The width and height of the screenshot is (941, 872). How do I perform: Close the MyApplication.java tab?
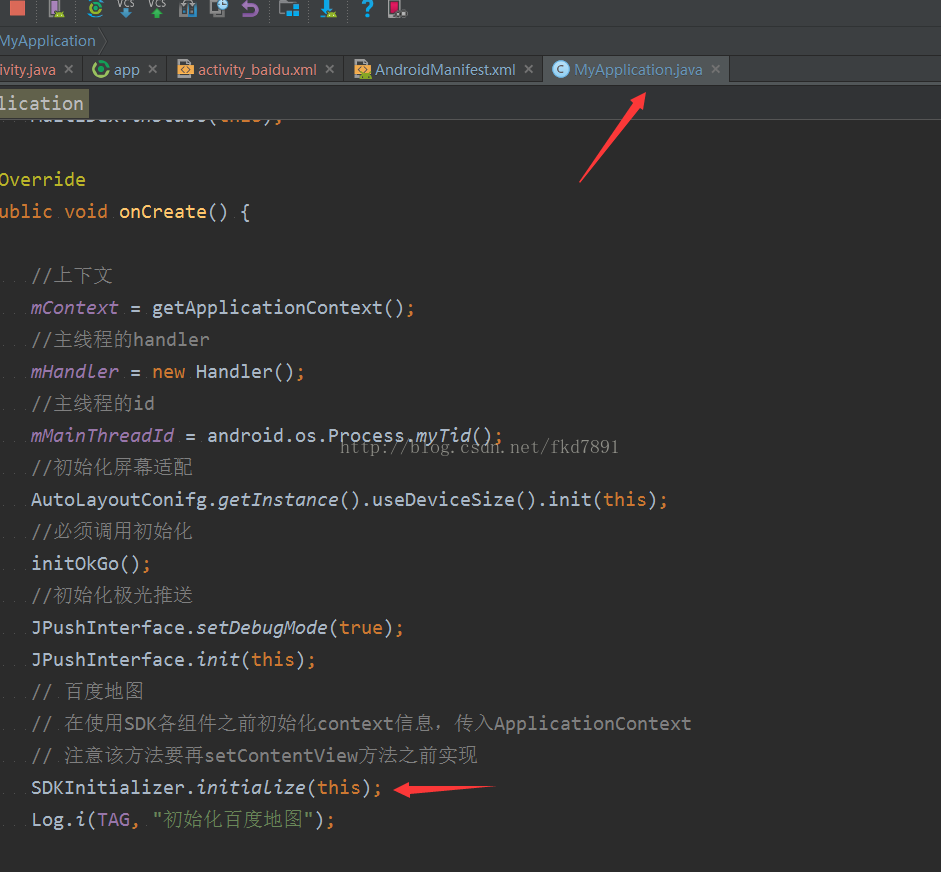point(715,69)
